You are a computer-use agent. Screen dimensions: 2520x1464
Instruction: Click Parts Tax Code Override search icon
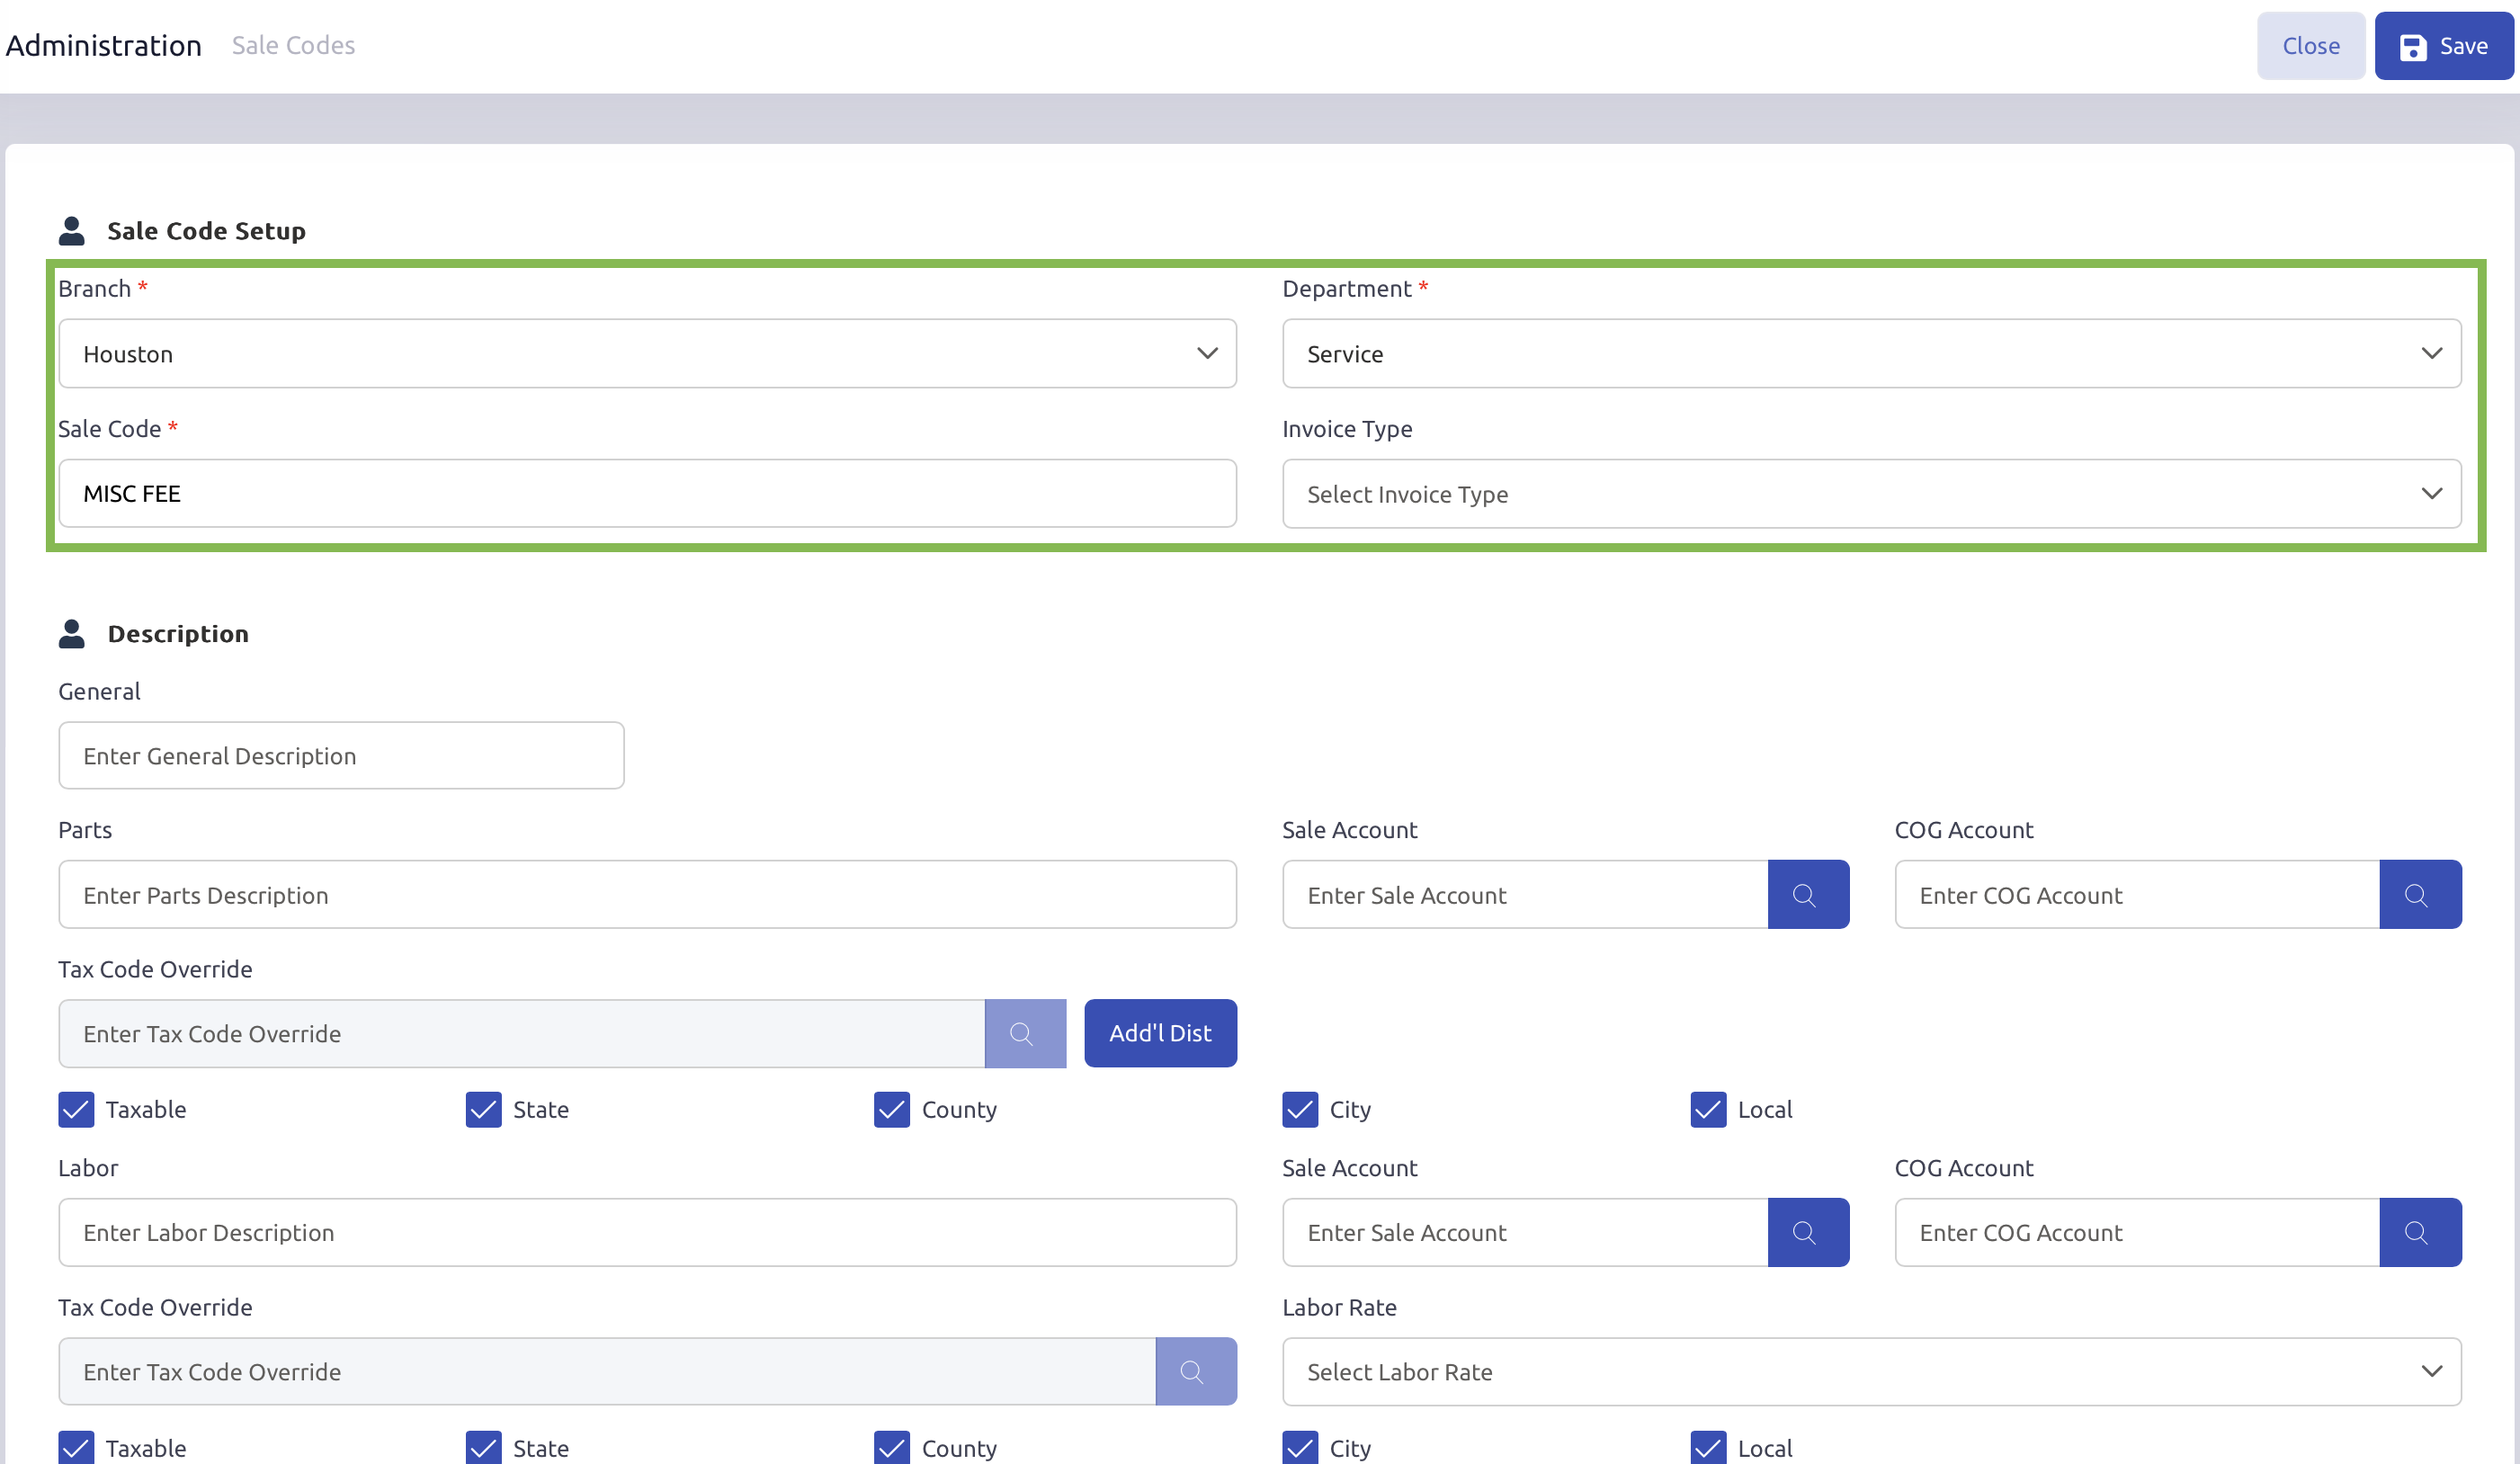click(1024, 1034)
